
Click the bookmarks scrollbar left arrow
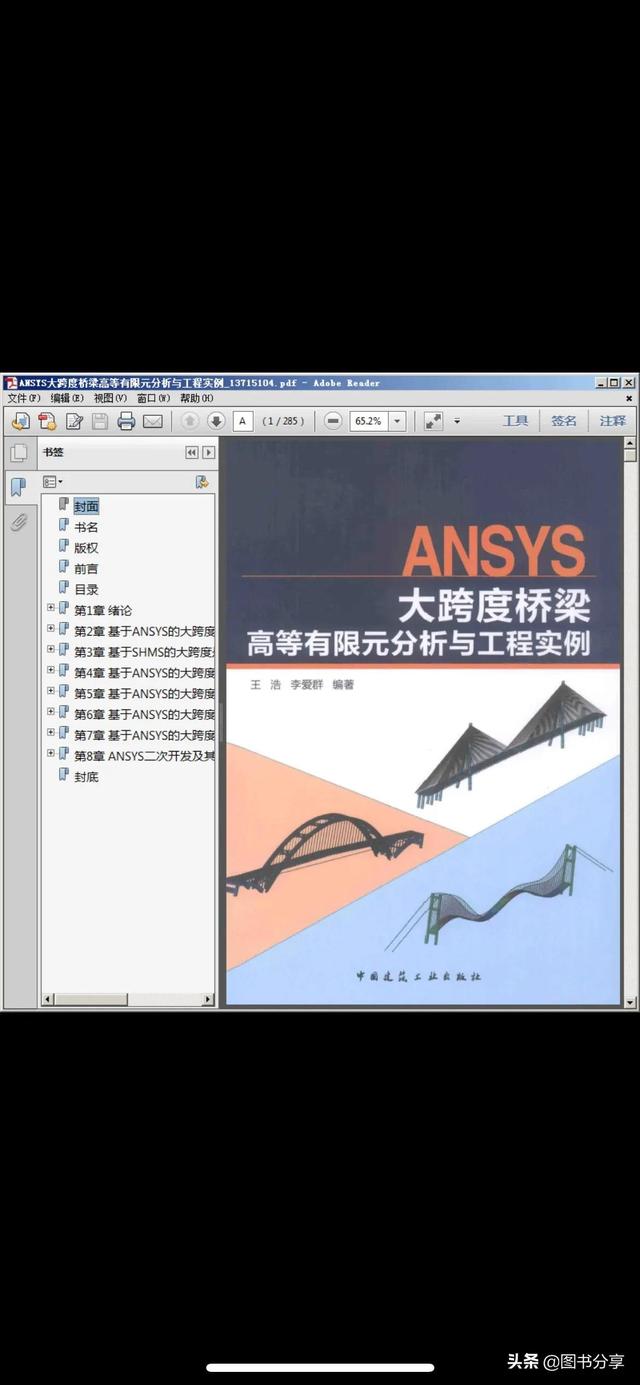pos(47,999)
